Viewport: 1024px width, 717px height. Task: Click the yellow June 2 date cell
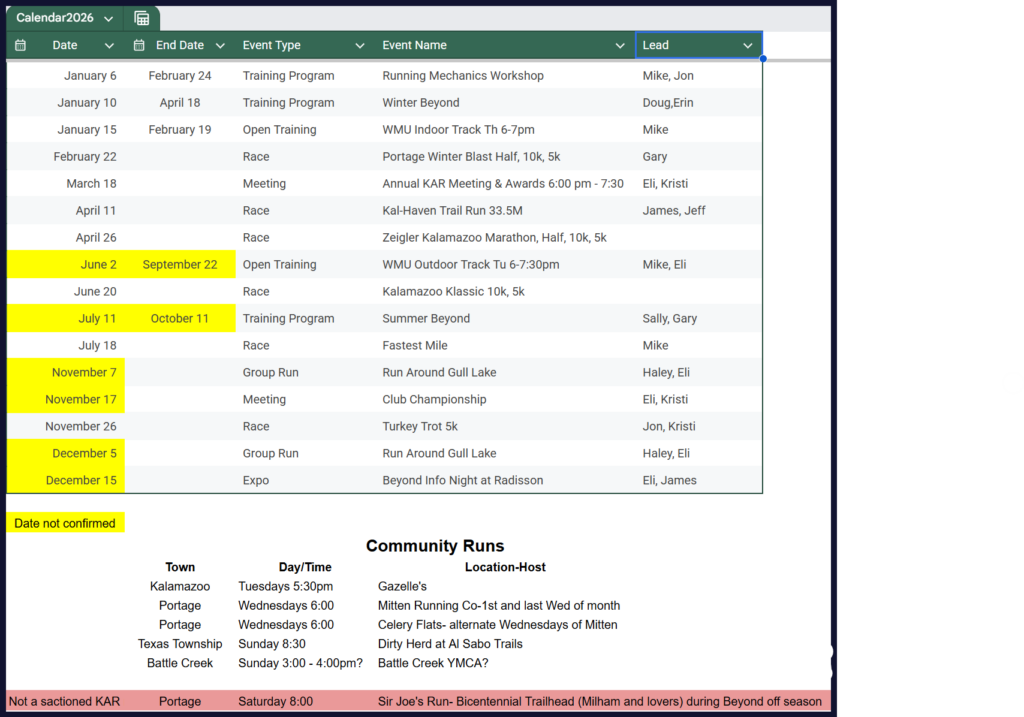(x=66, y=265)
